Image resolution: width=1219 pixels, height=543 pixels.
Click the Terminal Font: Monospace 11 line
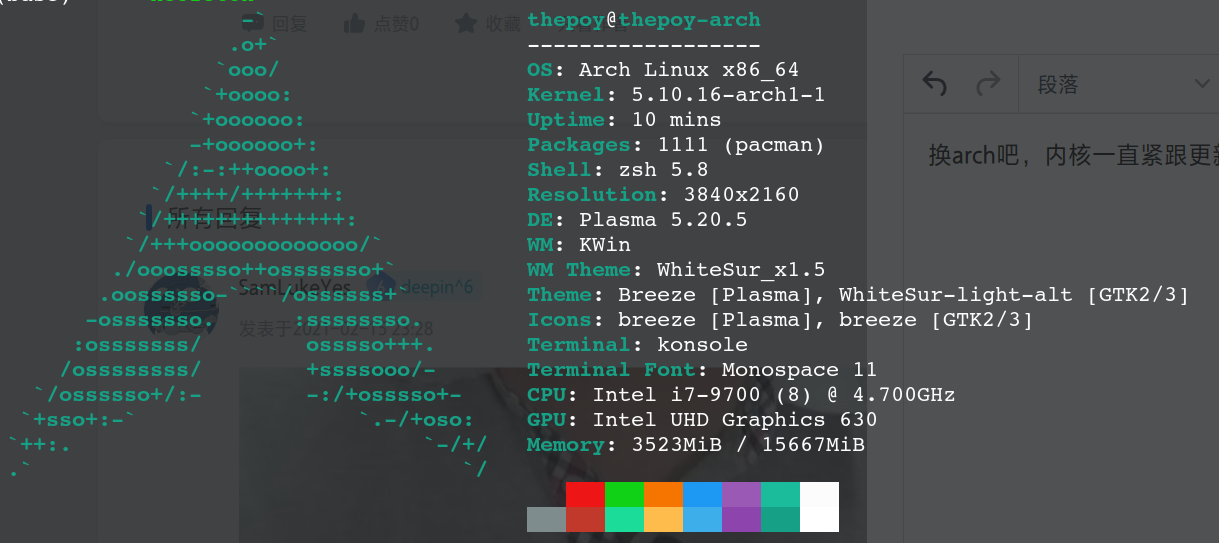click(x=702, y=370)
